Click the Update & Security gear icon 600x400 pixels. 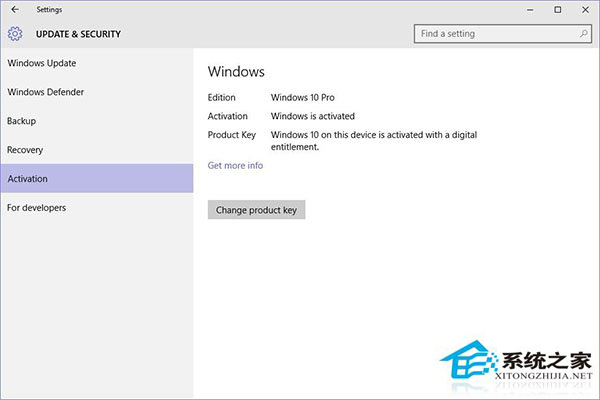click(x=15, y=34)
